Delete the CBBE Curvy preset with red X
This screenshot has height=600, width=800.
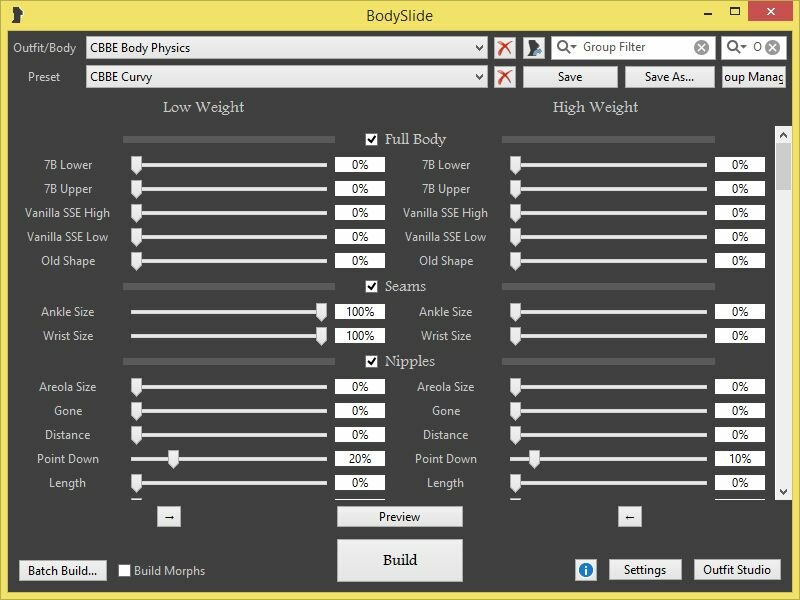(x=505, y=77)
